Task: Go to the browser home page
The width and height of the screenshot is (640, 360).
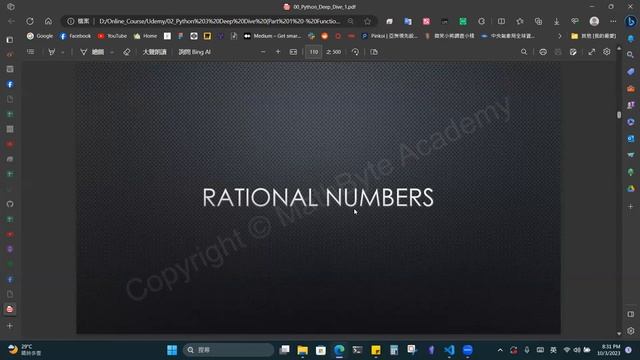Action: [x=48, y=21]
